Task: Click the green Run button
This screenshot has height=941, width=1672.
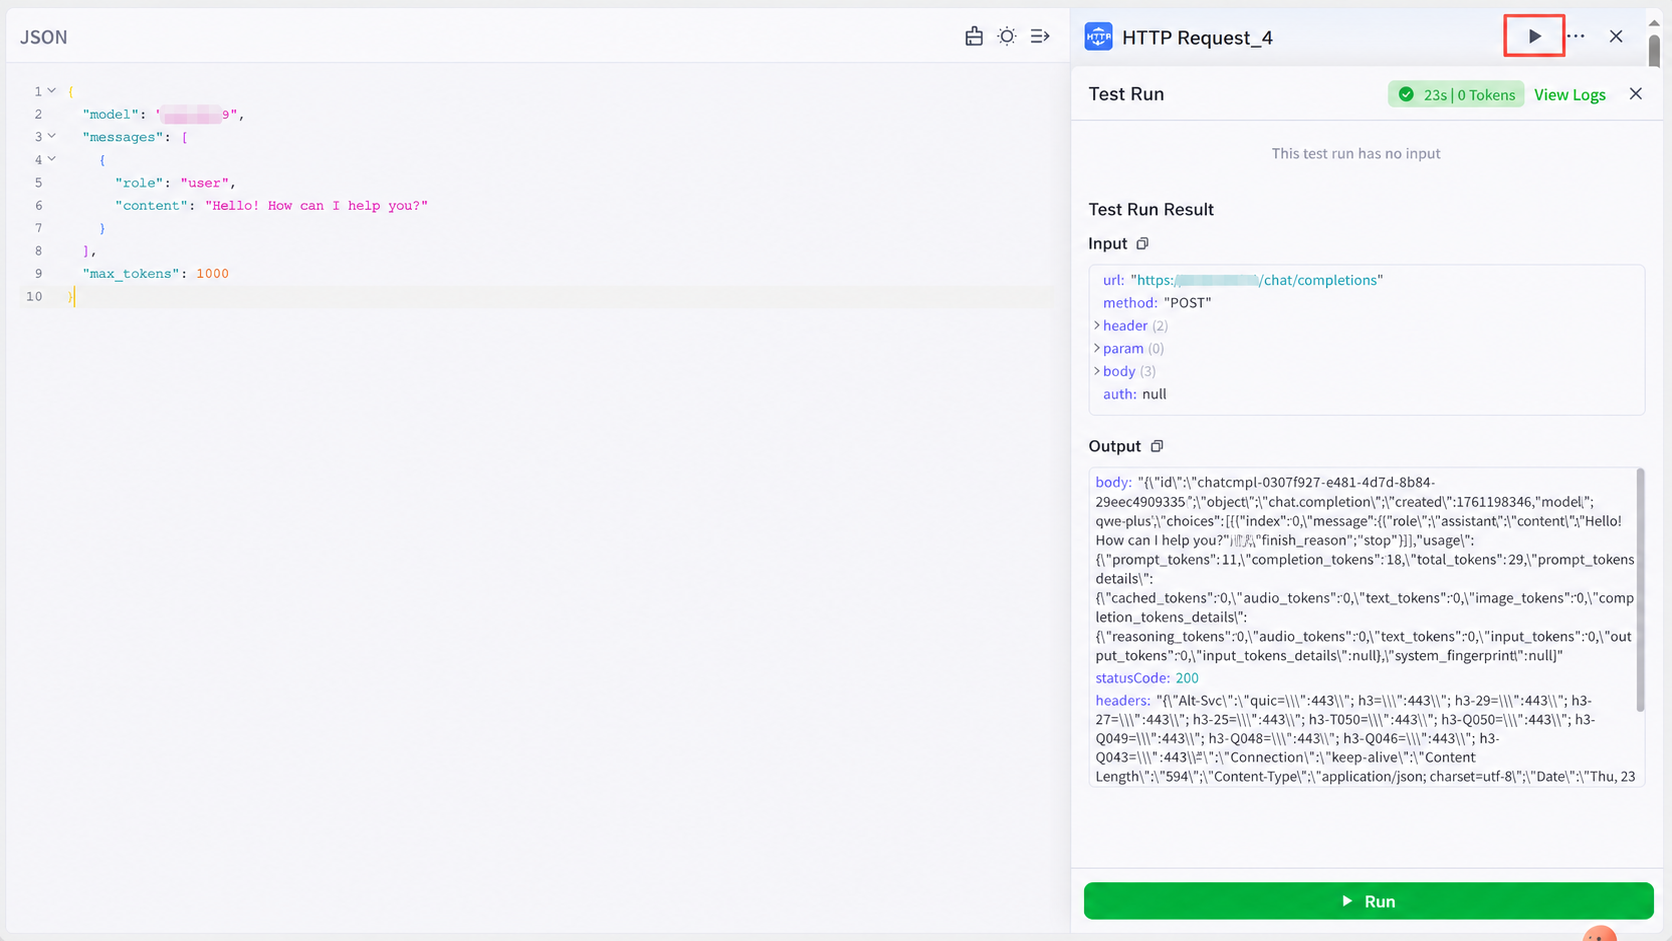Action: (1368, 901)
